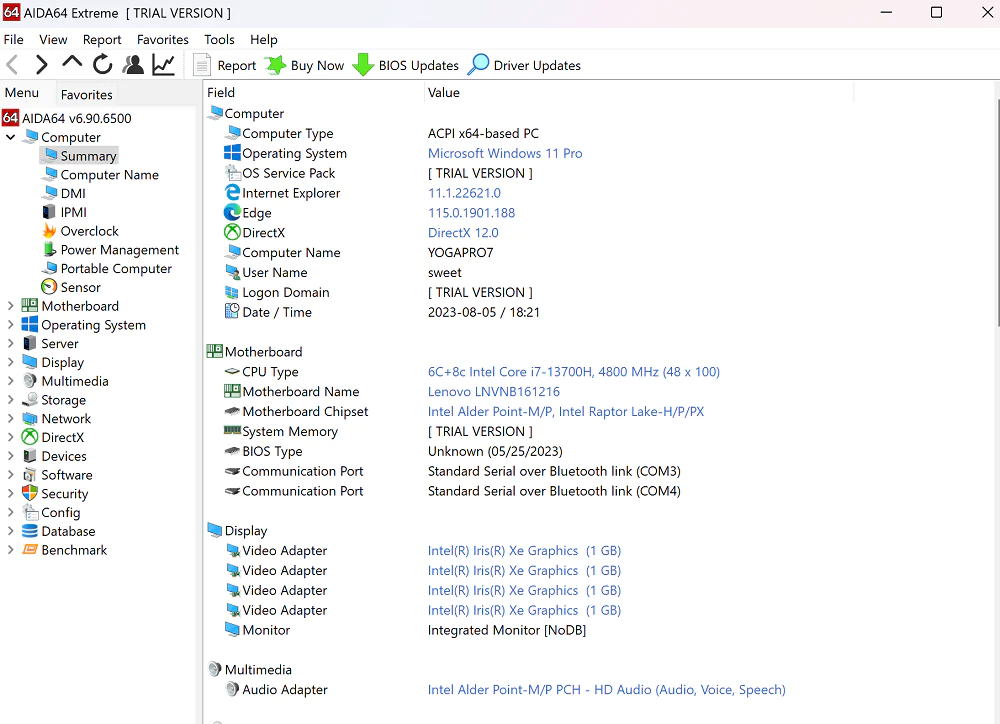The width and height of the screenshot is (1000, 724).
Task: Click the Edge browser icon in the Field list
Action: (232, 212)
